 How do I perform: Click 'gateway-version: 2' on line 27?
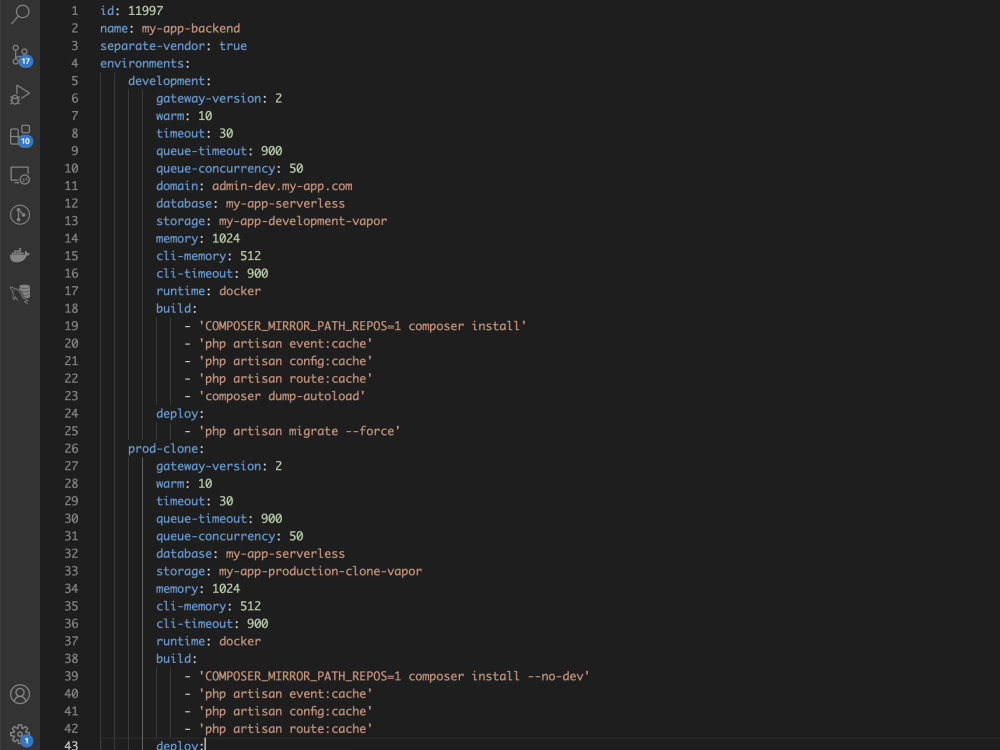[219, 466]
